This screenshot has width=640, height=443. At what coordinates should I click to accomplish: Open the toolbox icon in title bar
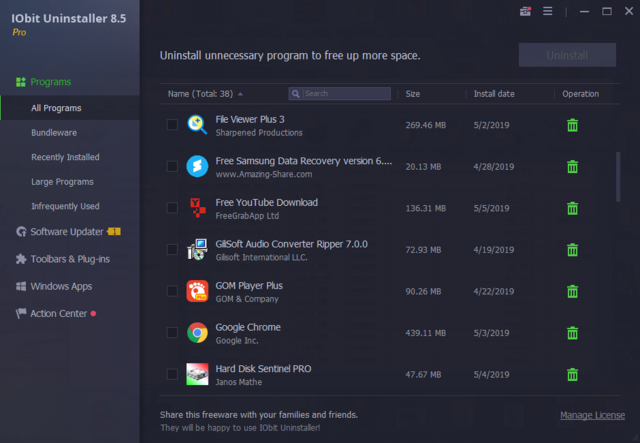pyautogui.click(x=525, y=11)
